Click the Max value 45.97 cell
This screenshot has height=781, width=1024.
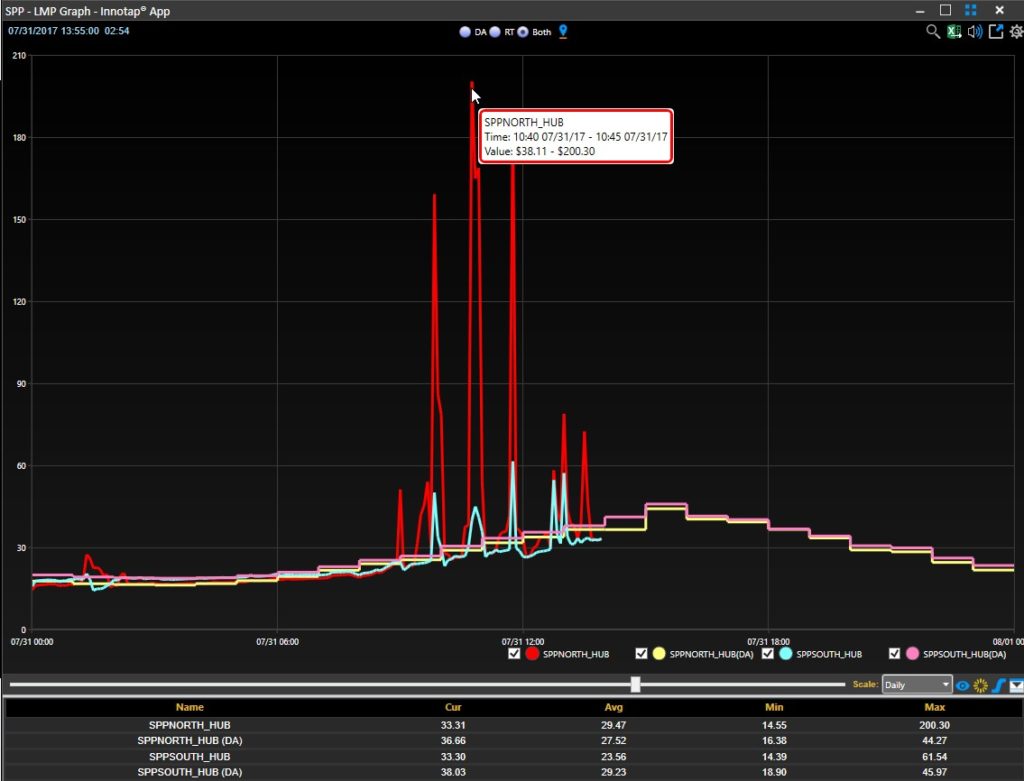pyautogui.click(x=935, y=772)
